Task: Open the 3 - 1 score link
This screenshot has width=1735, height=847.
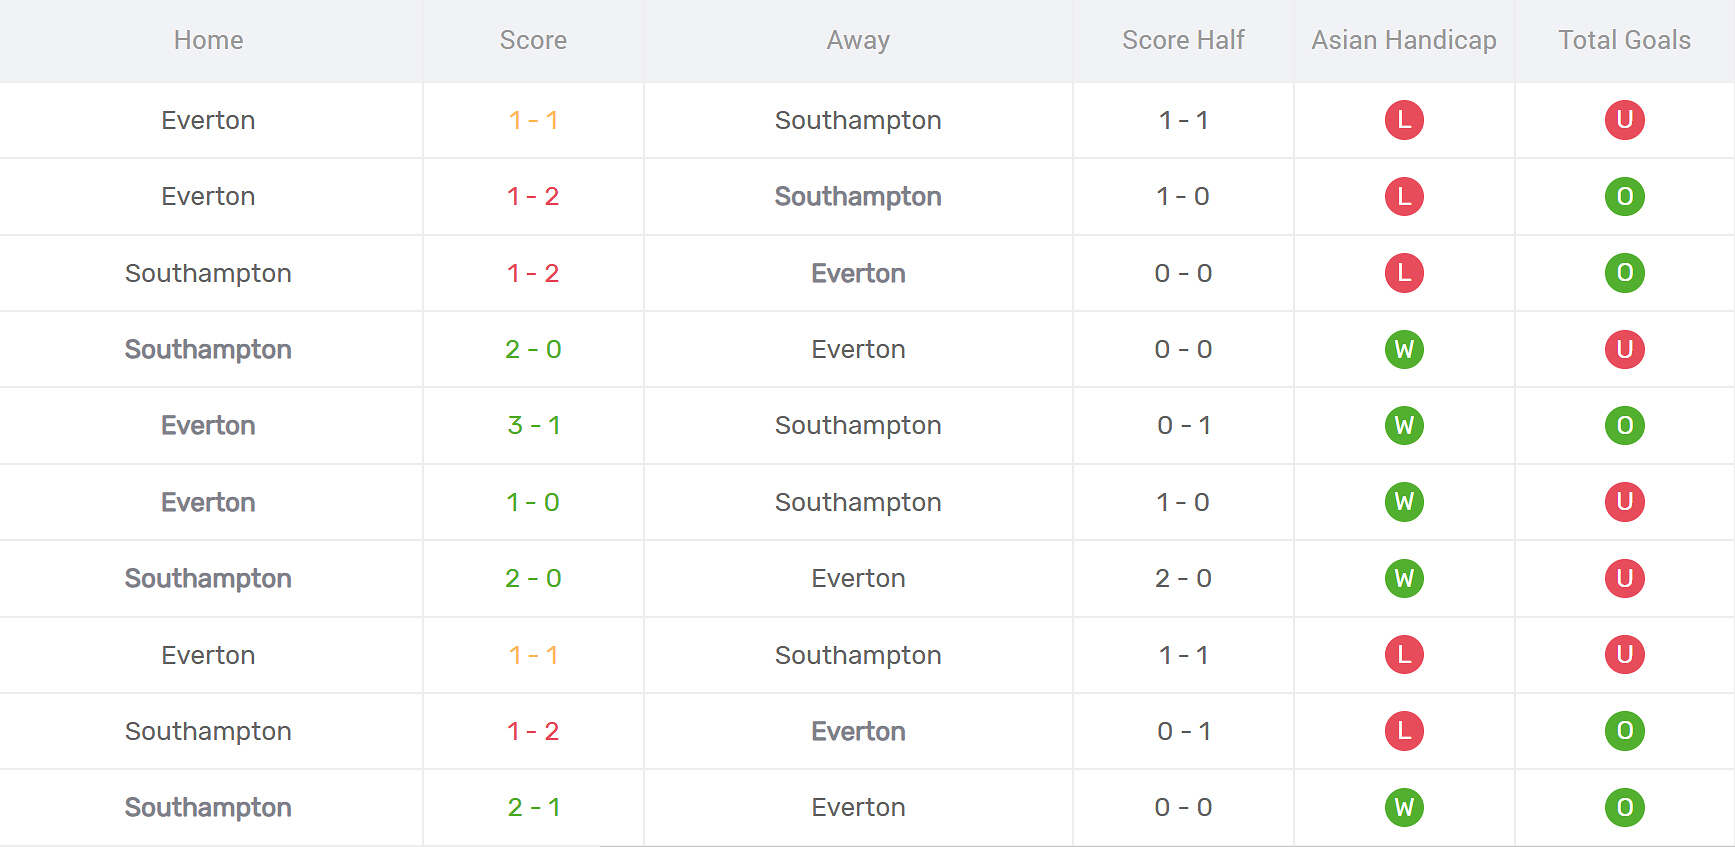Action: click(x=533, y=425)
